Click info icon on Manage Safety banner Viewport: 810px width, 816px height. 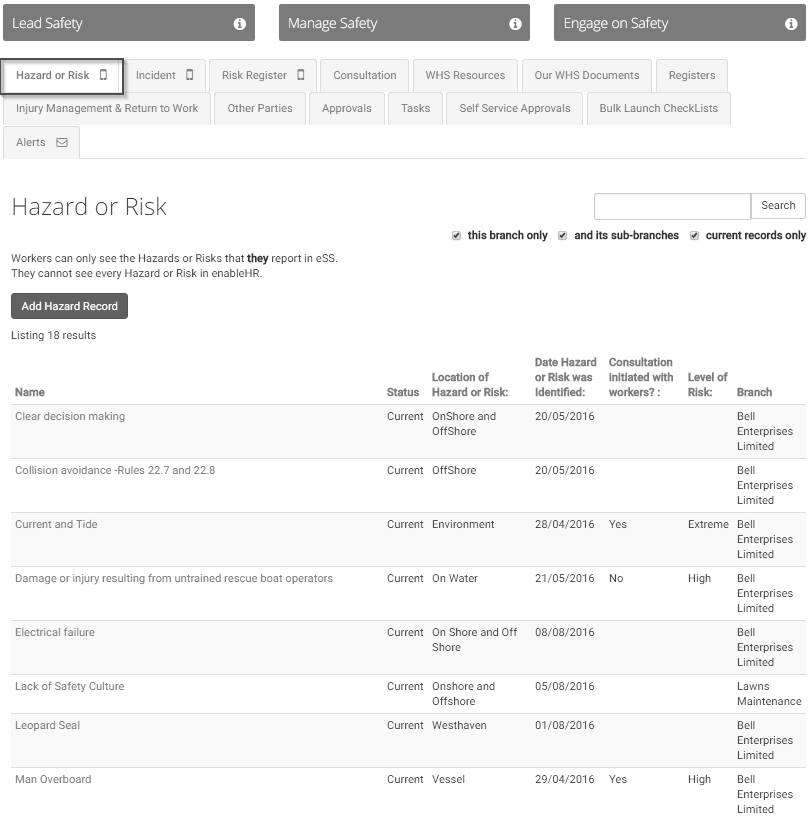pyautogui.click(x=515, y=23)
